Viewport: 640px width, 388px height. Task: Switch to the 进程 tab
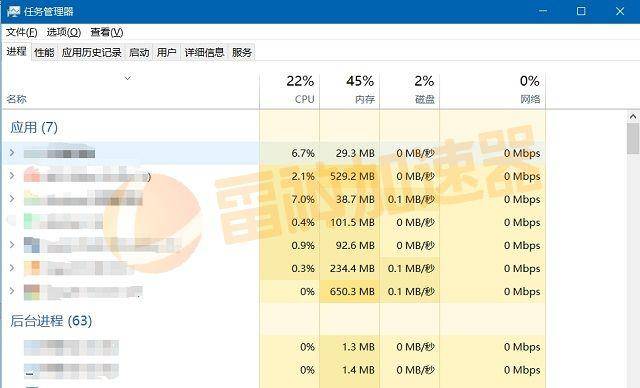tap(17, 51)
